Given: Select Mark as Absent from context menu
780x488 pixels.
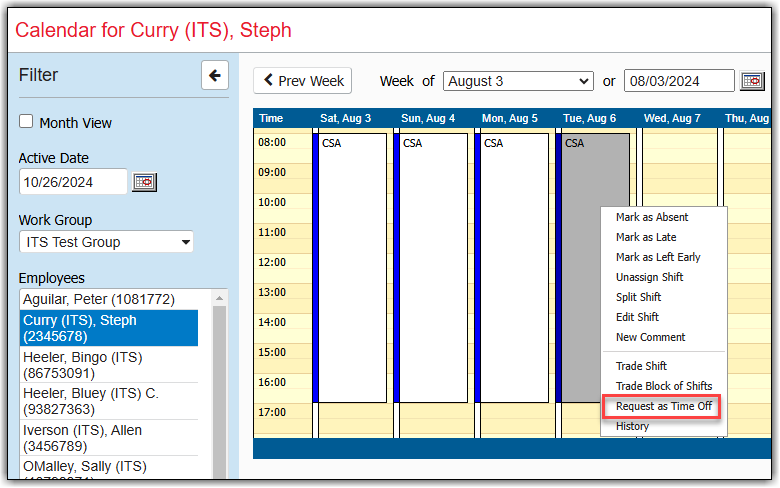Looking at the screenshot, I should click(652, 217).
